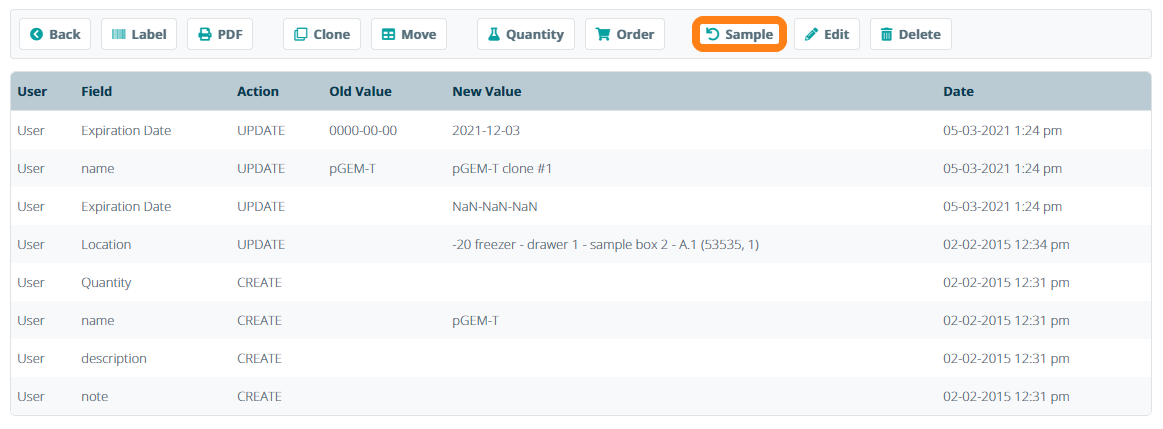Click the Back arrow button

click(x=55, y=34)
